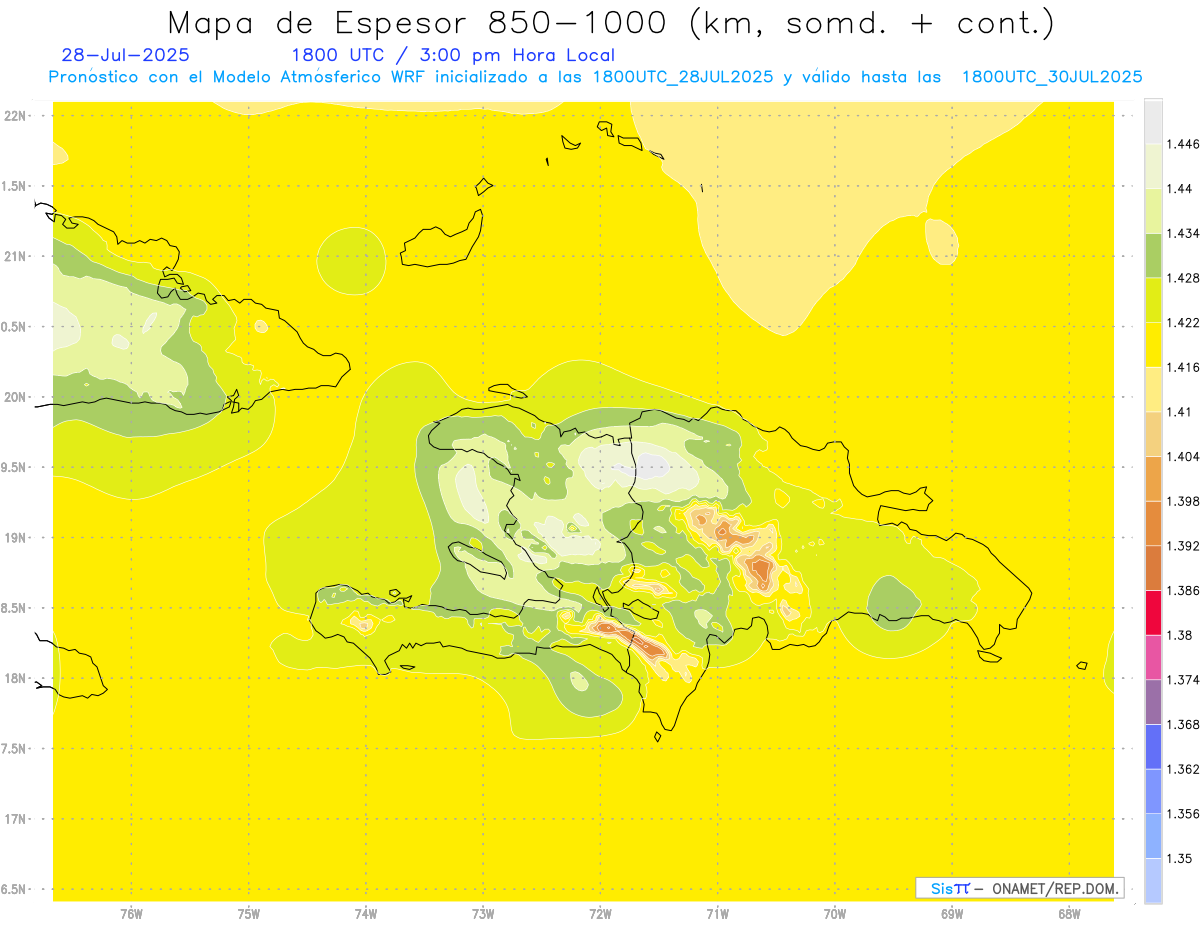This screenshot has height=927, width=1200.
Task: Click the legend value "1.386"
Action: click(1185, 590)
